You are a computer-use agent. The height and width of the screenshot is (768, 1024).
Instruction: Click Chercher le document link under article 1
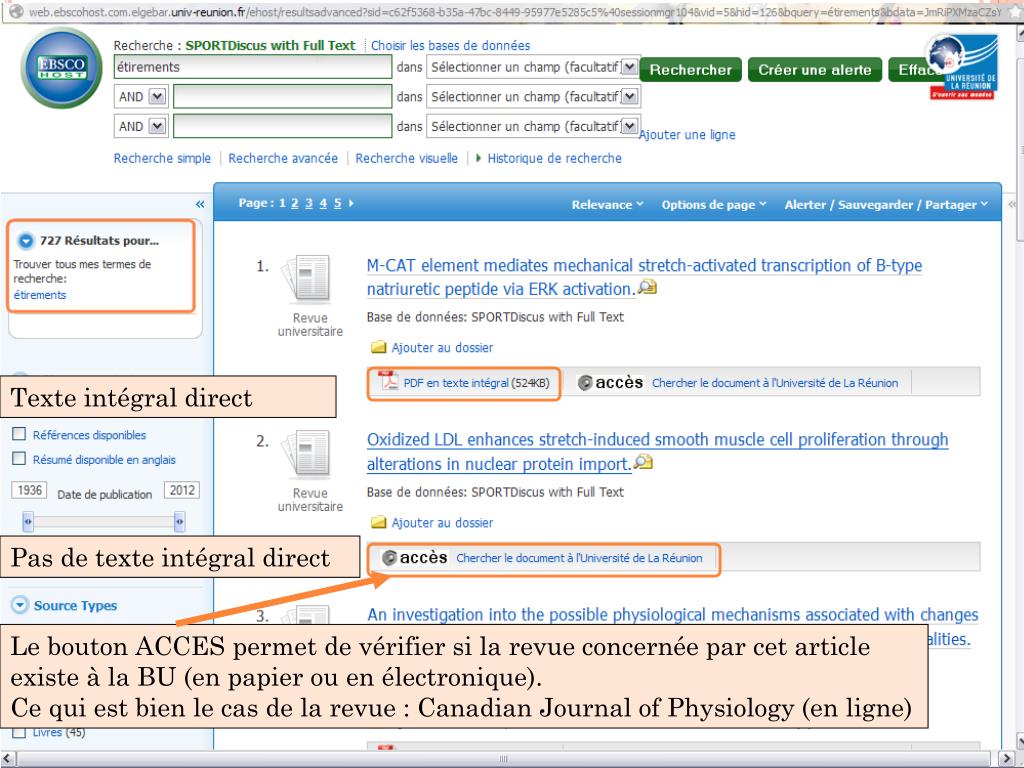point(775,383)
